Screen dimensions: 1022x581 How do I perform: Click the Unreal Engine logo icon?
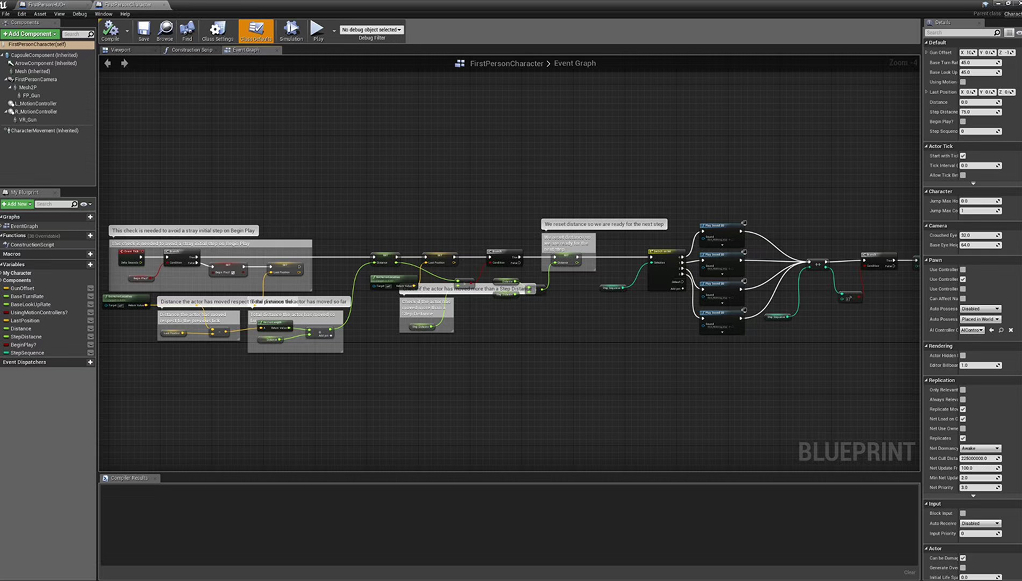pyautogui.click(x=4, y=5)
